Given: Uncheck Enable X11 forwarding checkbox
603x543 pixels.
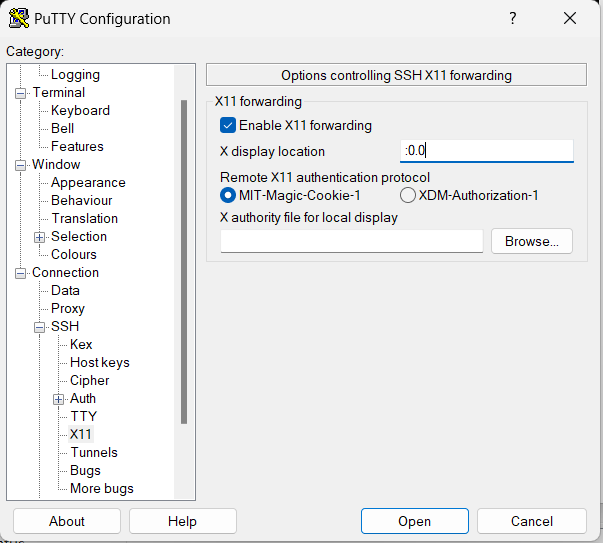Looking at the screenshot, I should [228, 125].
